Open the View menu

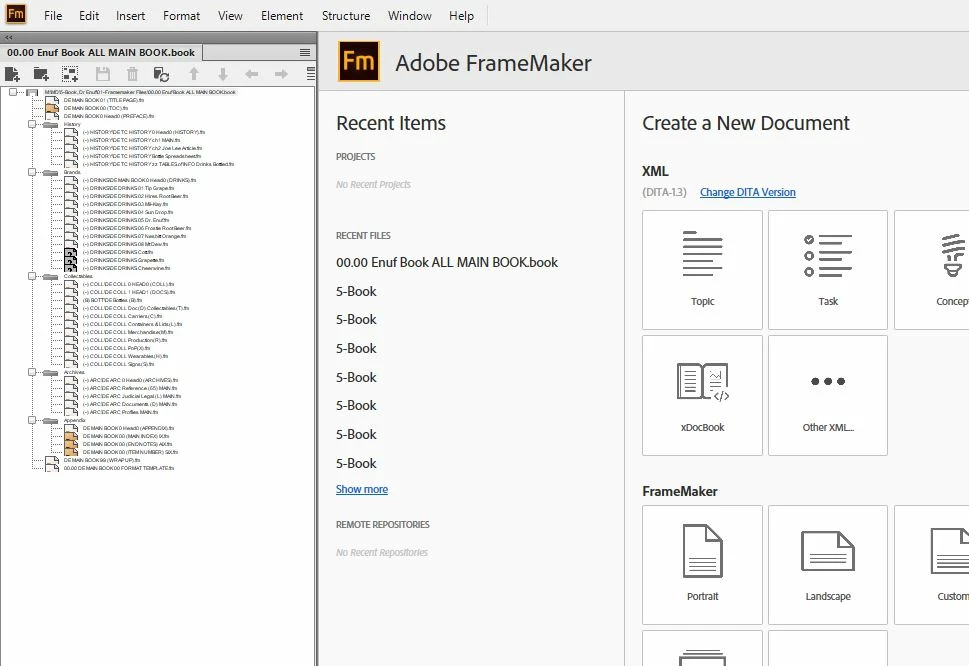point(230,15)
